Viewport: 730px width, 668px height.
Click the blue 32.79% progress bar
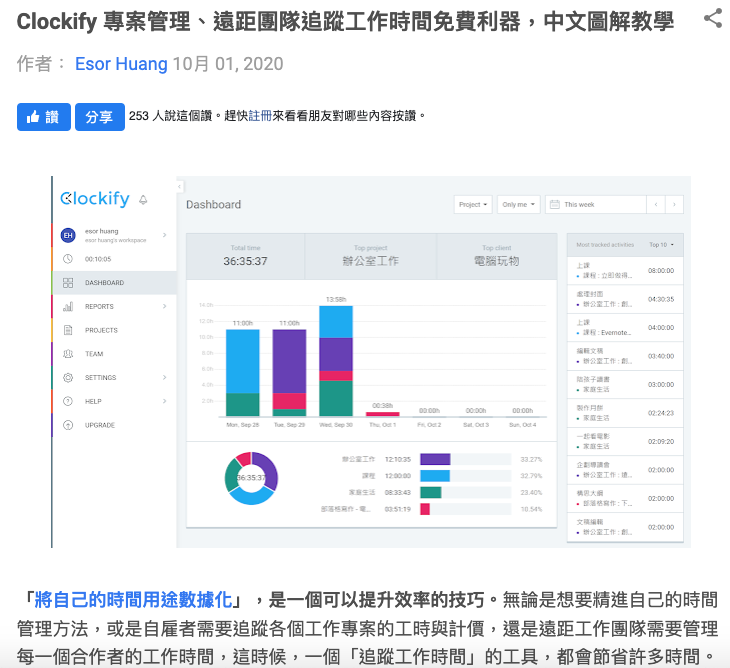[435, 476]
